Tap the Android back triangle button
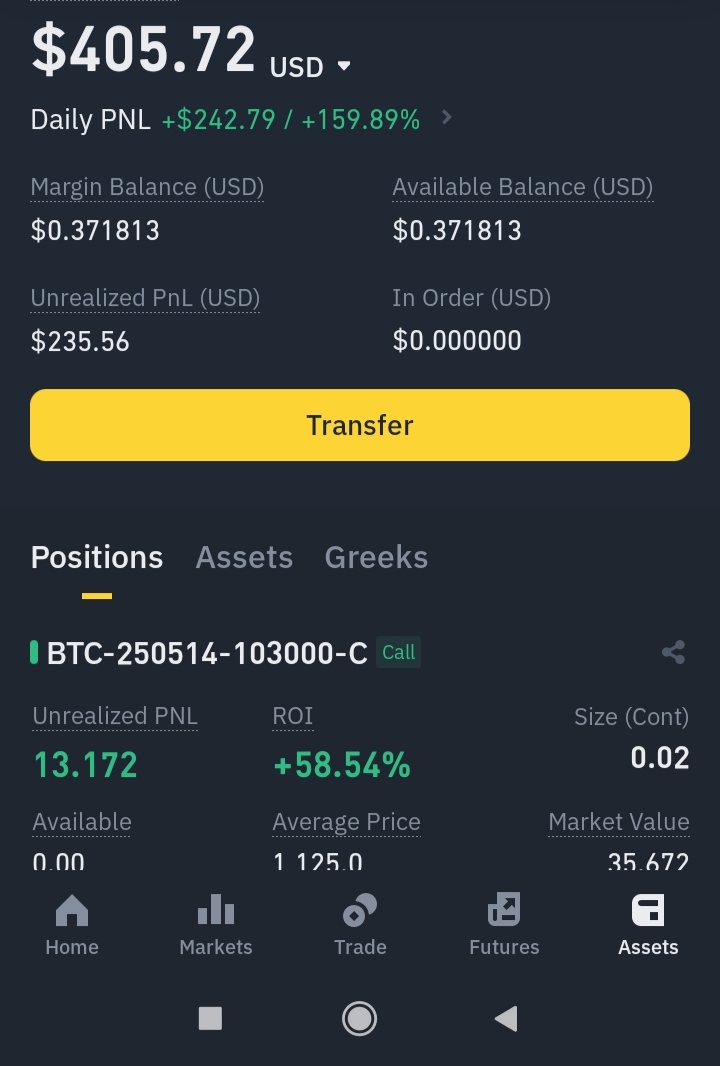This screenshot has width=720, height=1066. [x=507, y=1018]
